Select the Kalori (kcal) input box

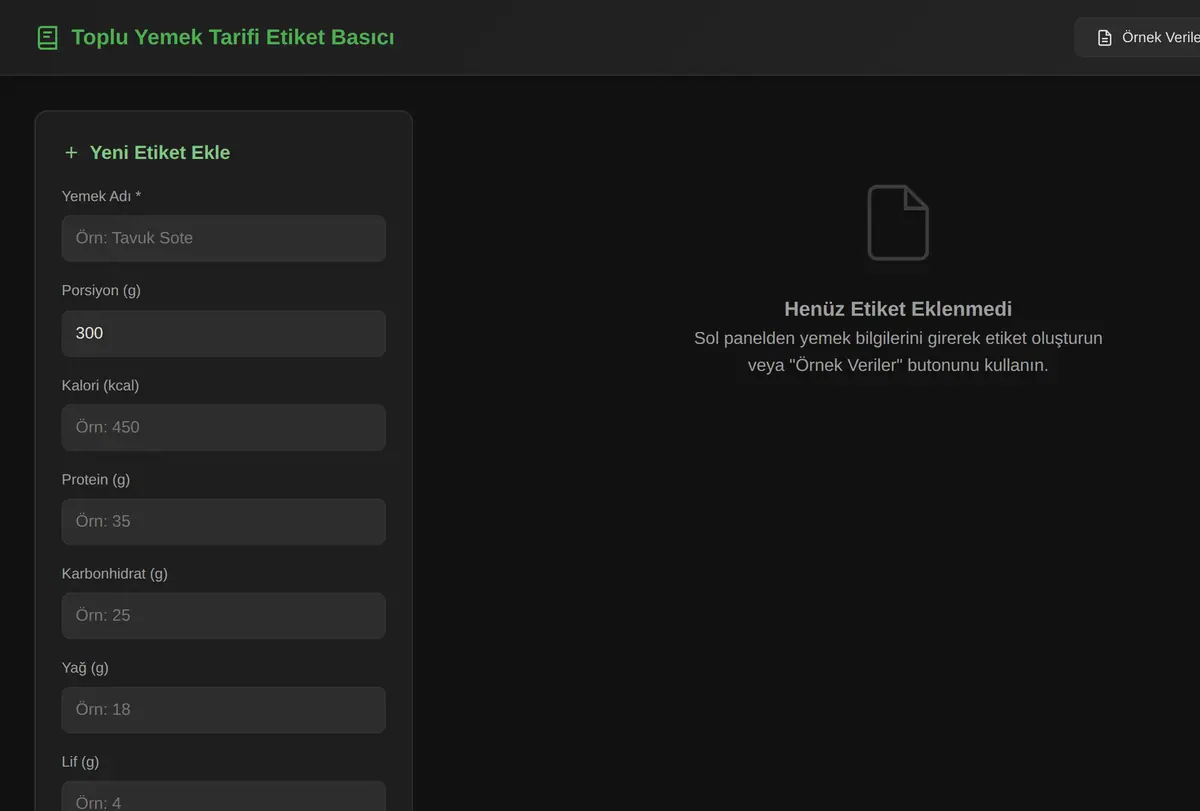224,427
